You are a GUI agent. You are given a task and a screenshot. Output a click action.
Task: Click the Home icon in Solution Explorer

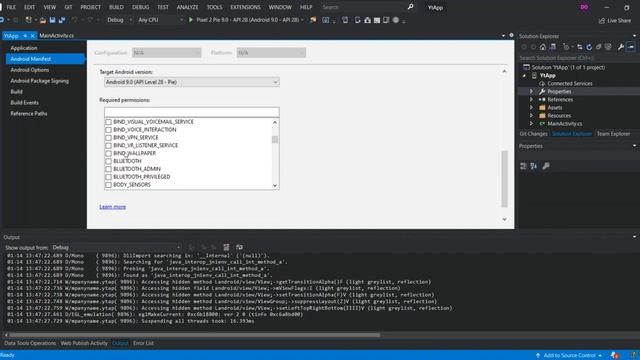543,47
